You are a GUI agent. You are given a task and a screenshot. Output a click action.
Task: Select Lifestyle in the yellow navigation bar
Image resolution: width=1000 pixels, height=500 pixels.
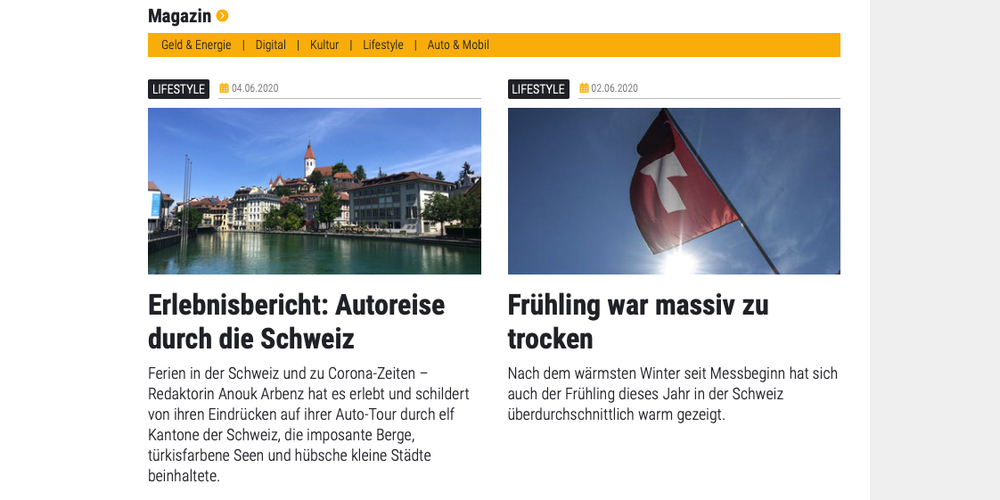(x=383, y=45)
